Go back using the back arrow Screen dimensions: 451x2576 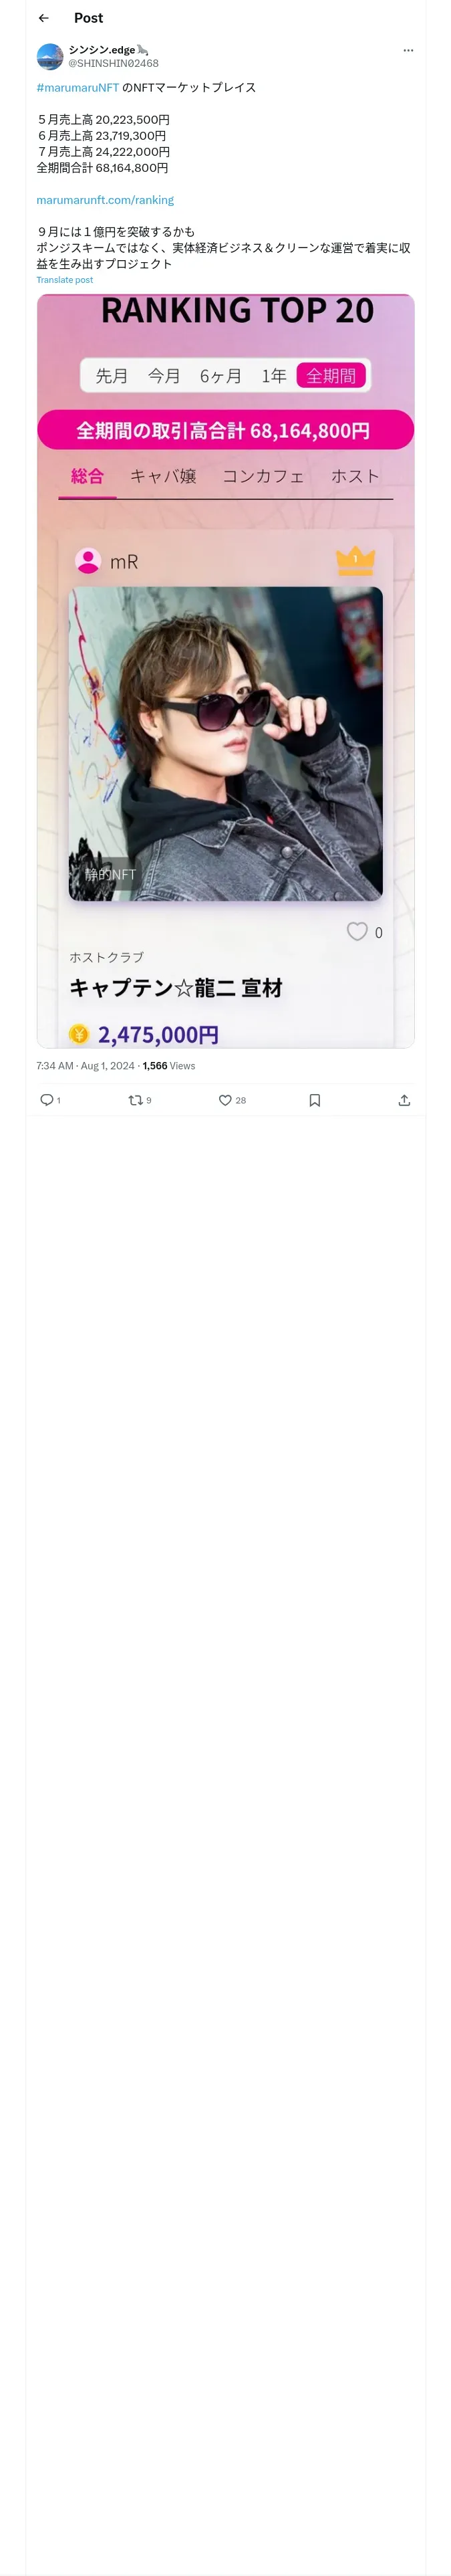(x=43, y=18)
